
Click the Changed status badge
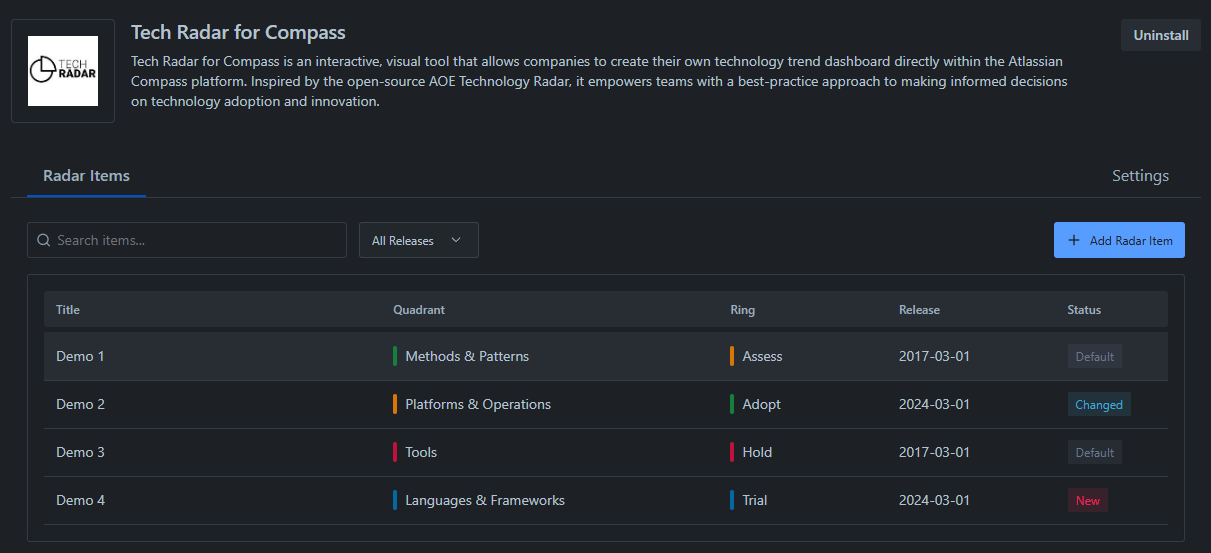pos(1098,405)
